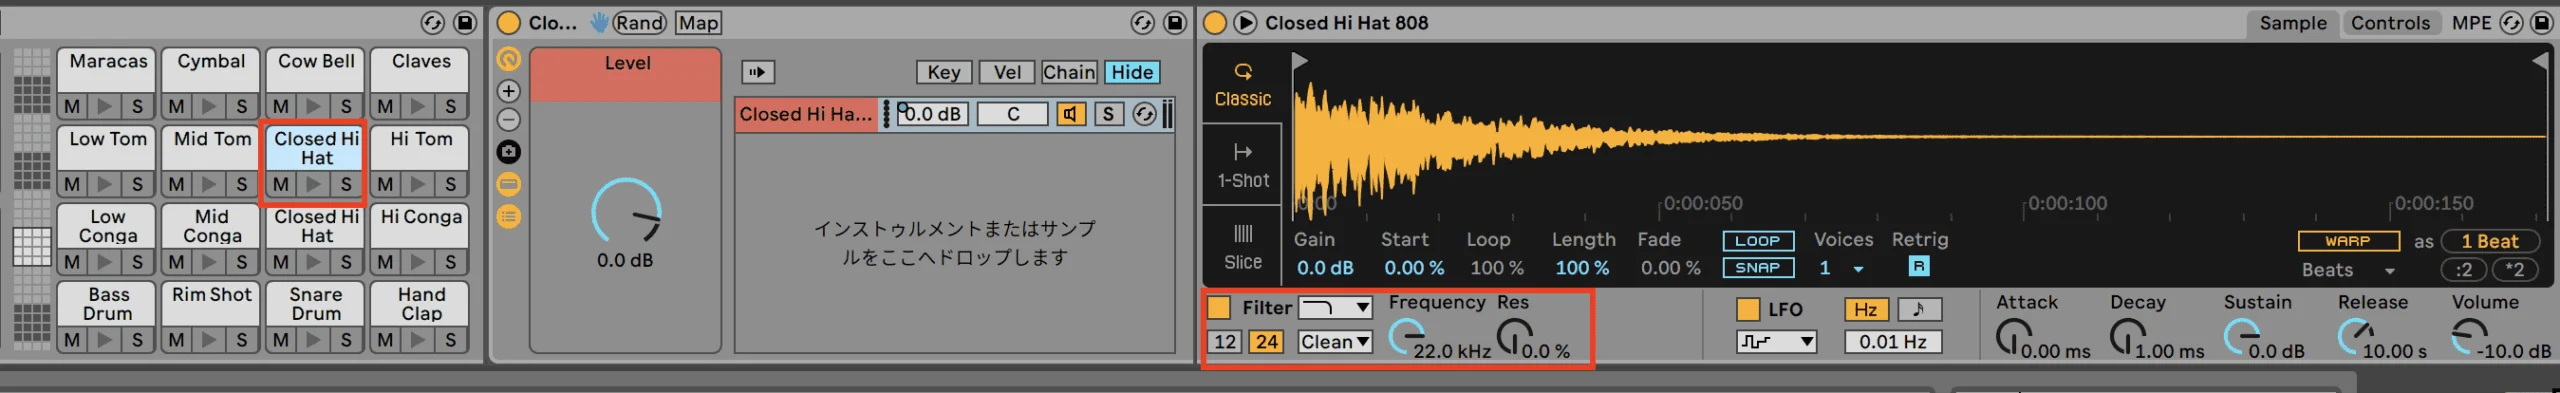
Task: Play the Snare Drum pad preview
Action: 313,340
